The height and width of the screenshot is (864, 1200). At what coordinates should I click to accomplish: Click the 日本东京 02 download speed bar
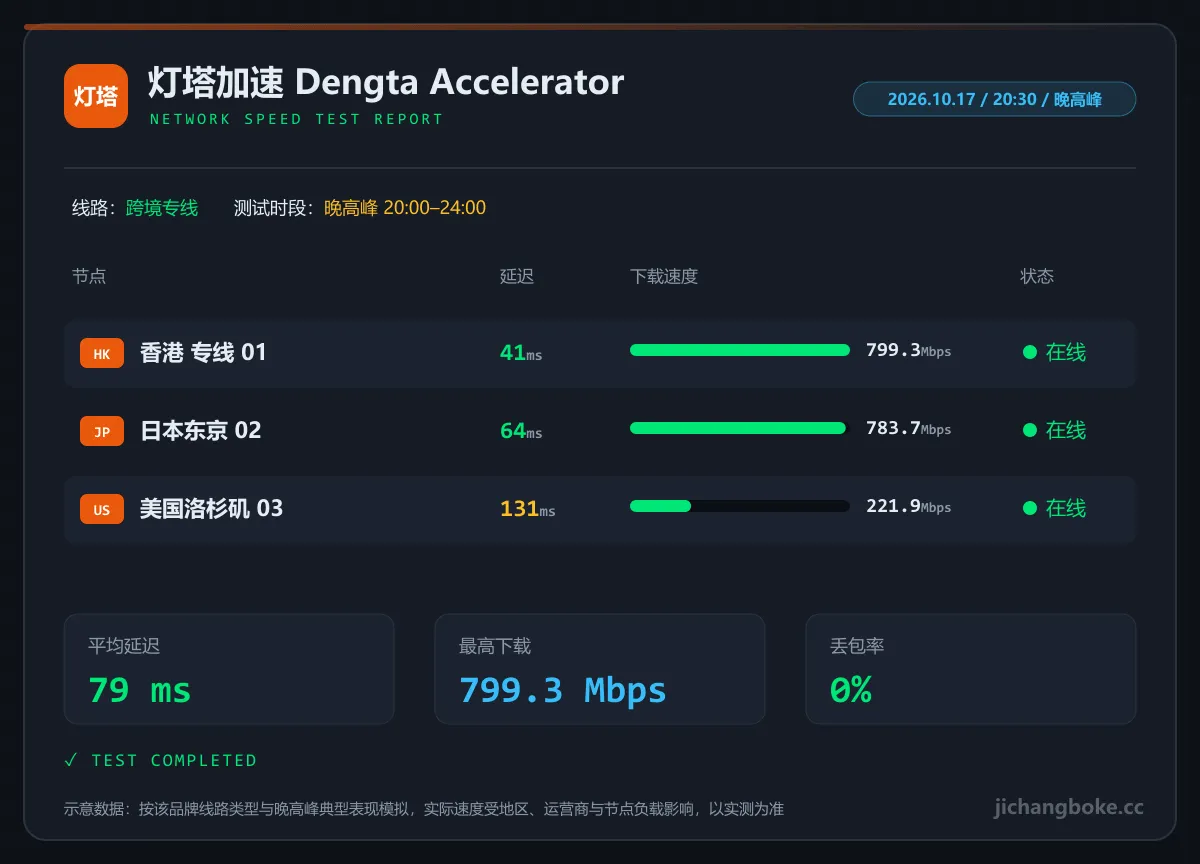(740, 428)
